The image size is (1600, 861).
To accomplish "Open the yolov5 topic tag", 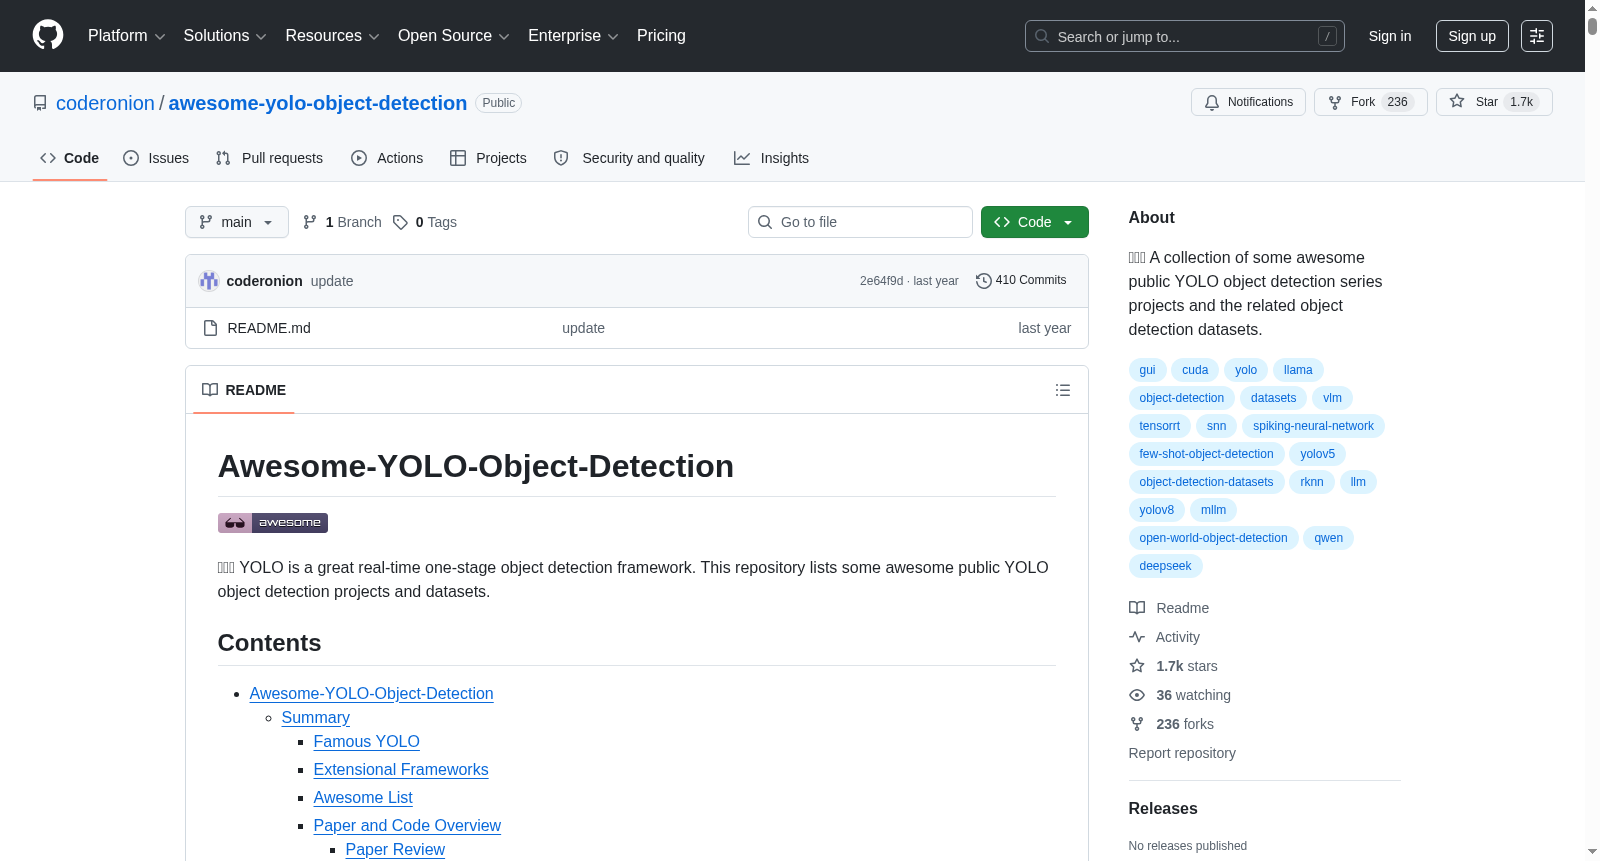I will click(x=1317, y=454).
